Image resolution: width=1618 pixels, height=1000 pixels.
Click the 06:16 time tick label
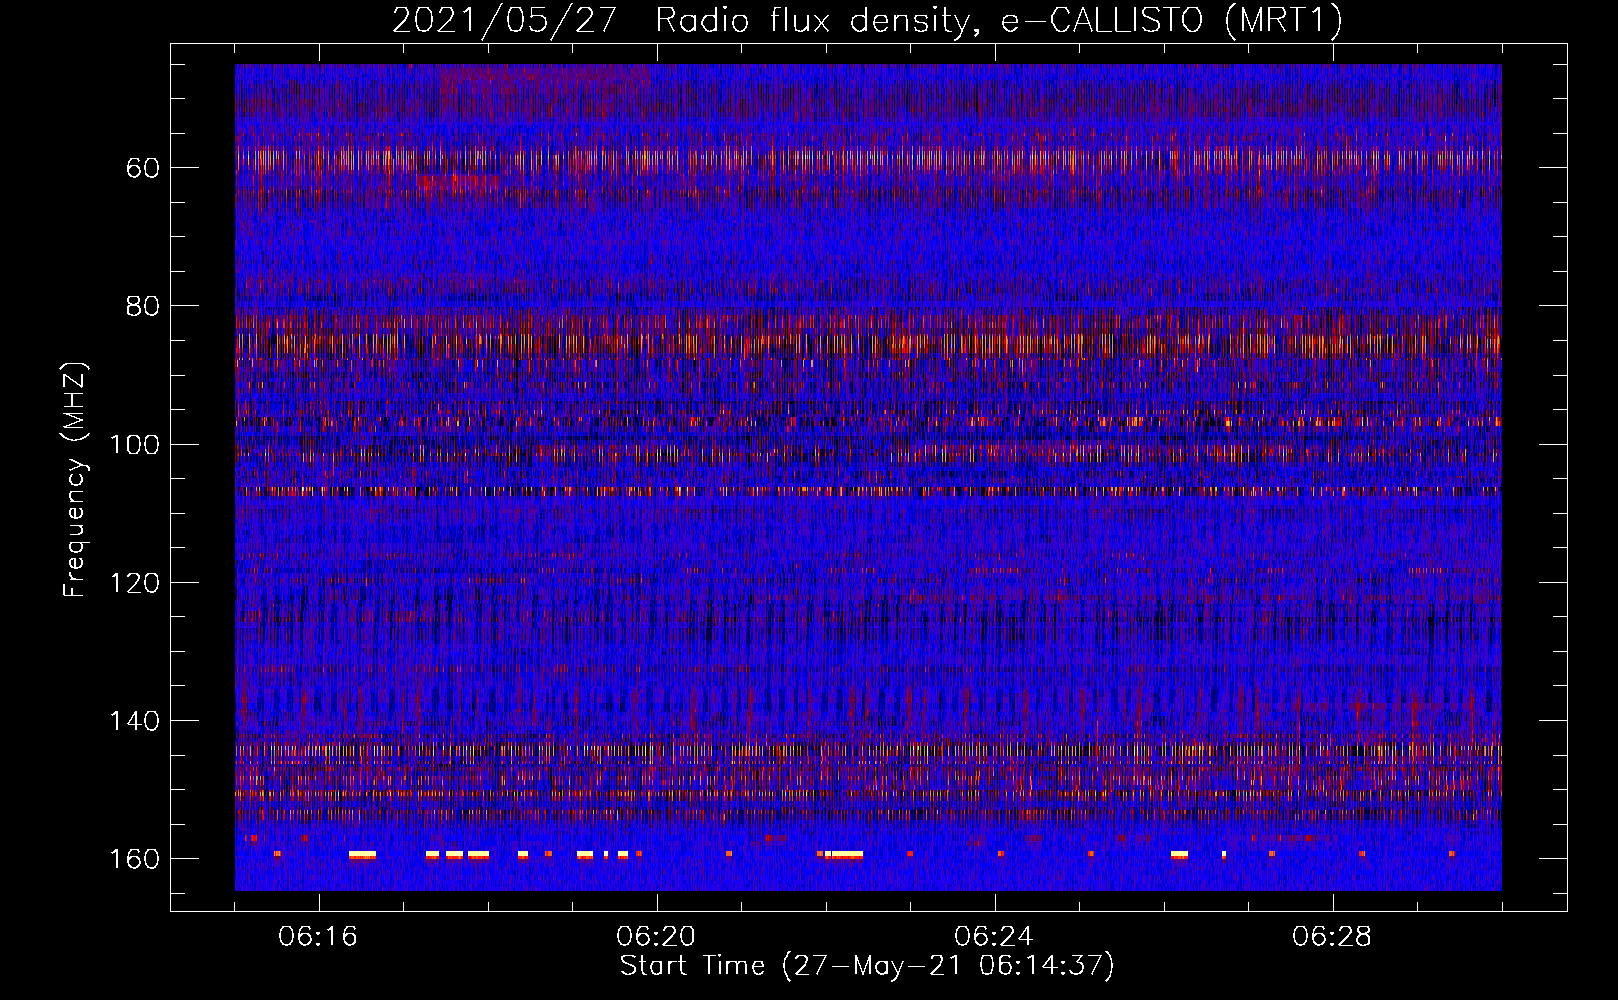[x=318, y=937]
